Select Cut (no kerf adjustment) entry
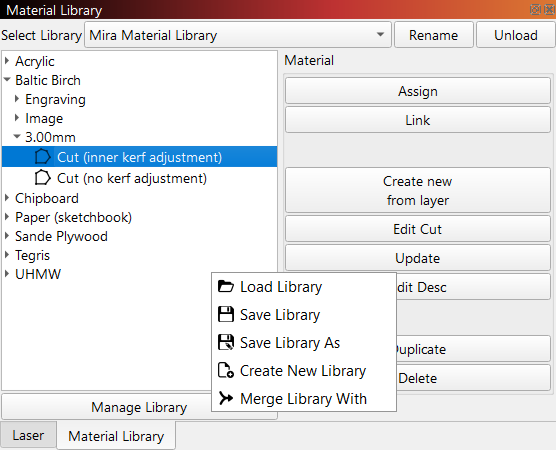 (139, 178)
